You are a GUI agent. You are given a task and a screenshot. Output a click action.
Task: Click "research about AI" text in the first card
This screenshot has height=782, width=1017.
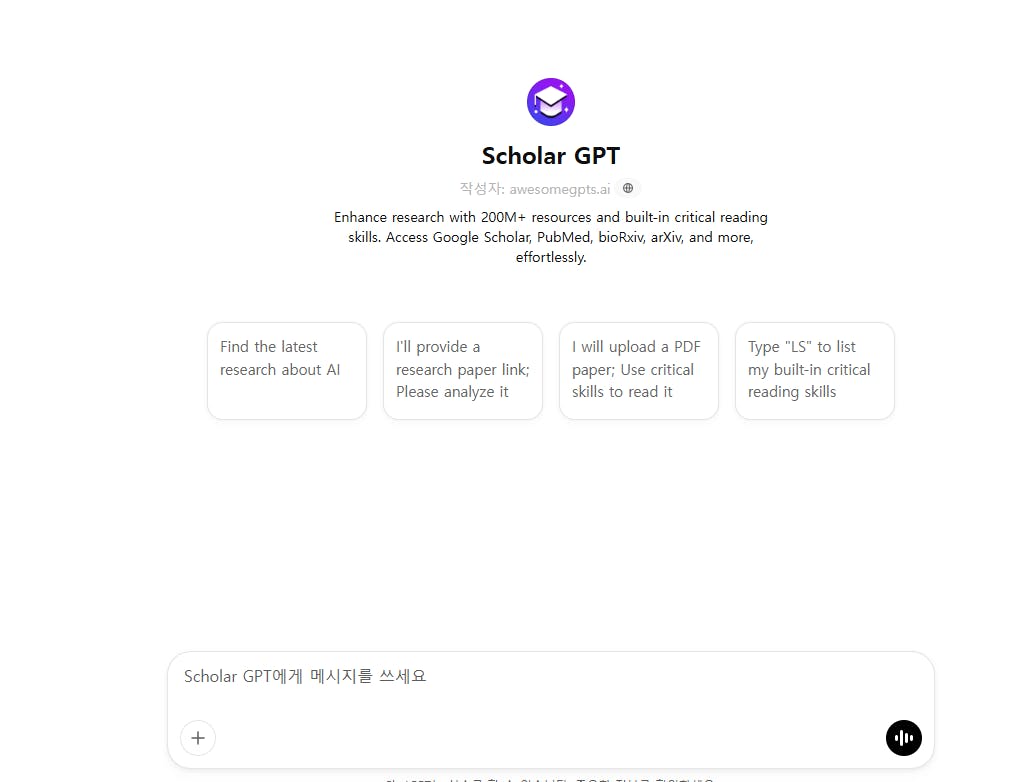(280, 370)
